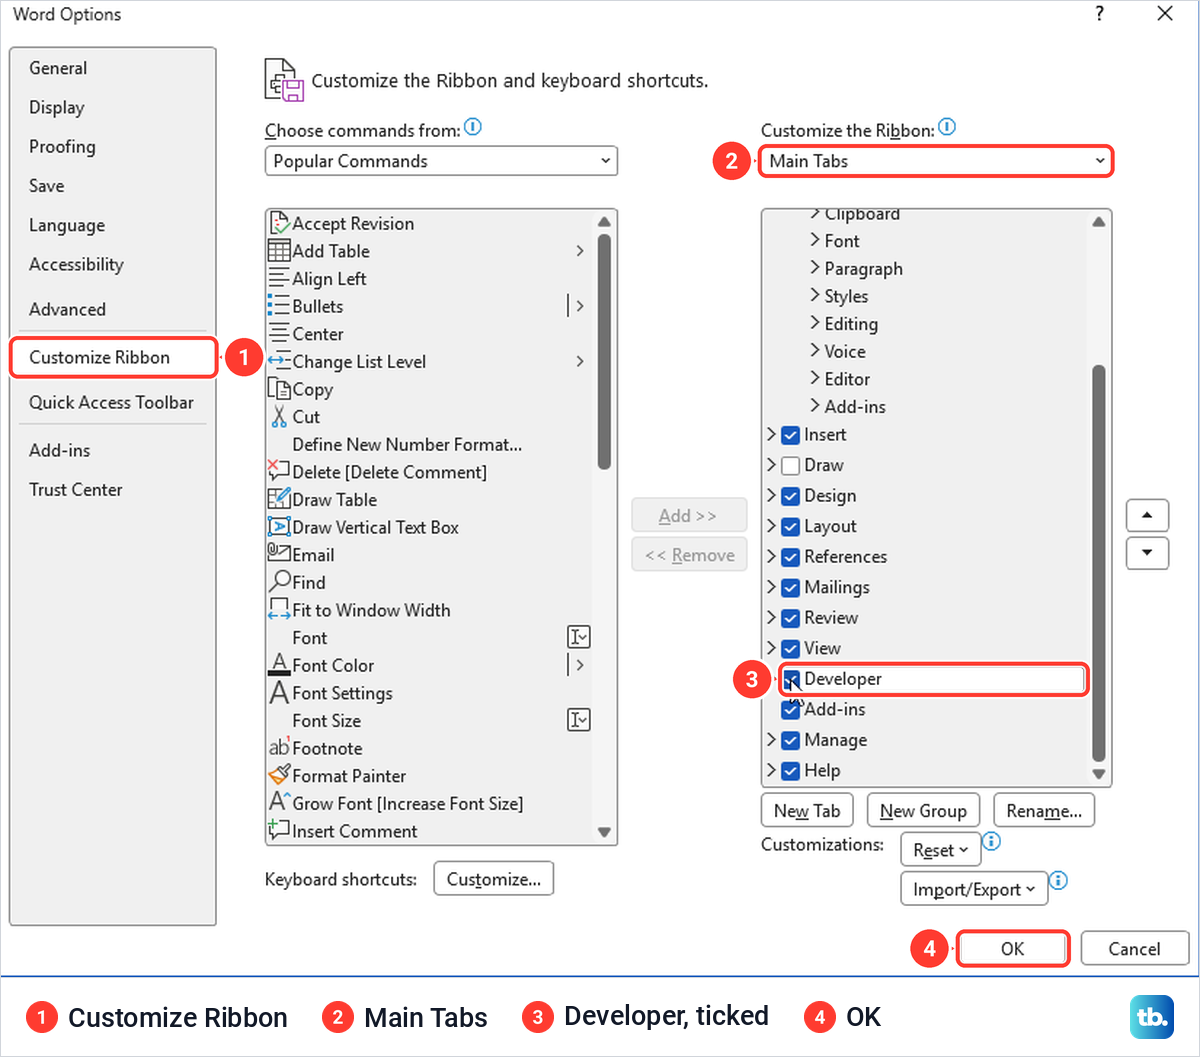The width and height of the screenshot is (1200, 1057).
Task: Click the Format Painter brush icon
Action: coord(279,775)
